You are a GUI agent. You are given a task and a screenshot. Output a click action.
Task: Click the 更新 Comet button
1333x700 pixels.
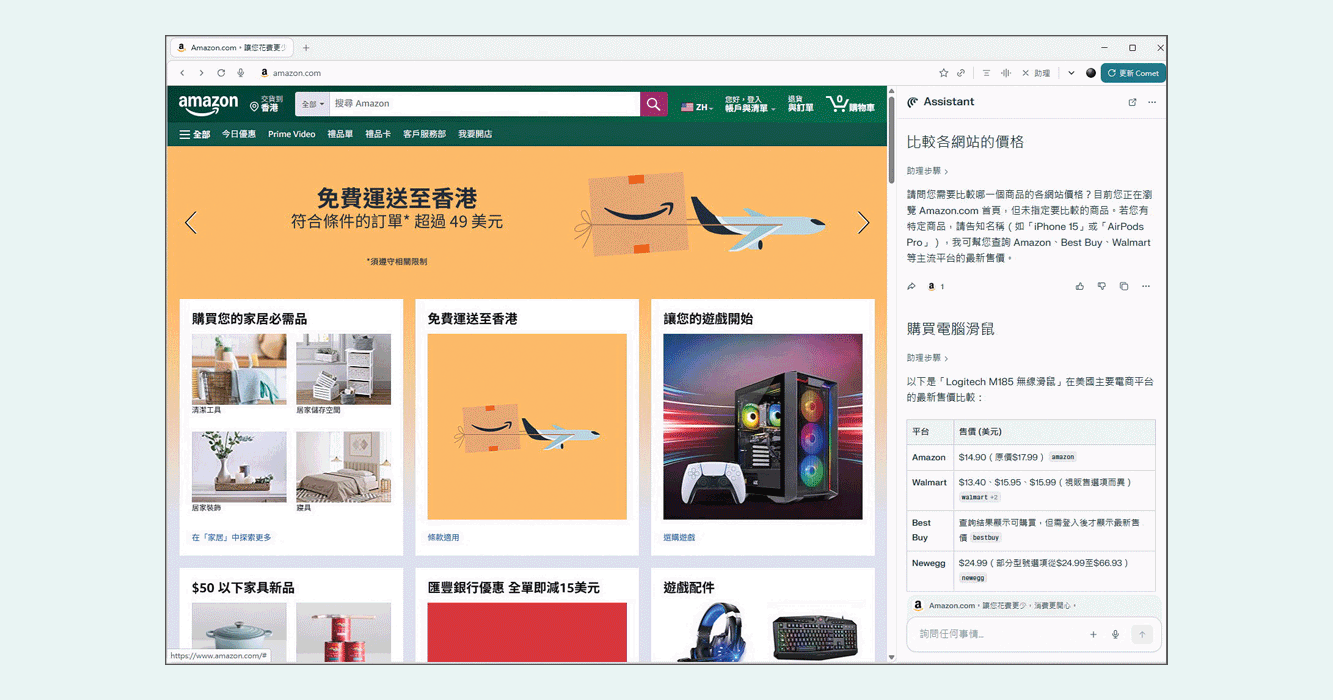pos(1133,73)
